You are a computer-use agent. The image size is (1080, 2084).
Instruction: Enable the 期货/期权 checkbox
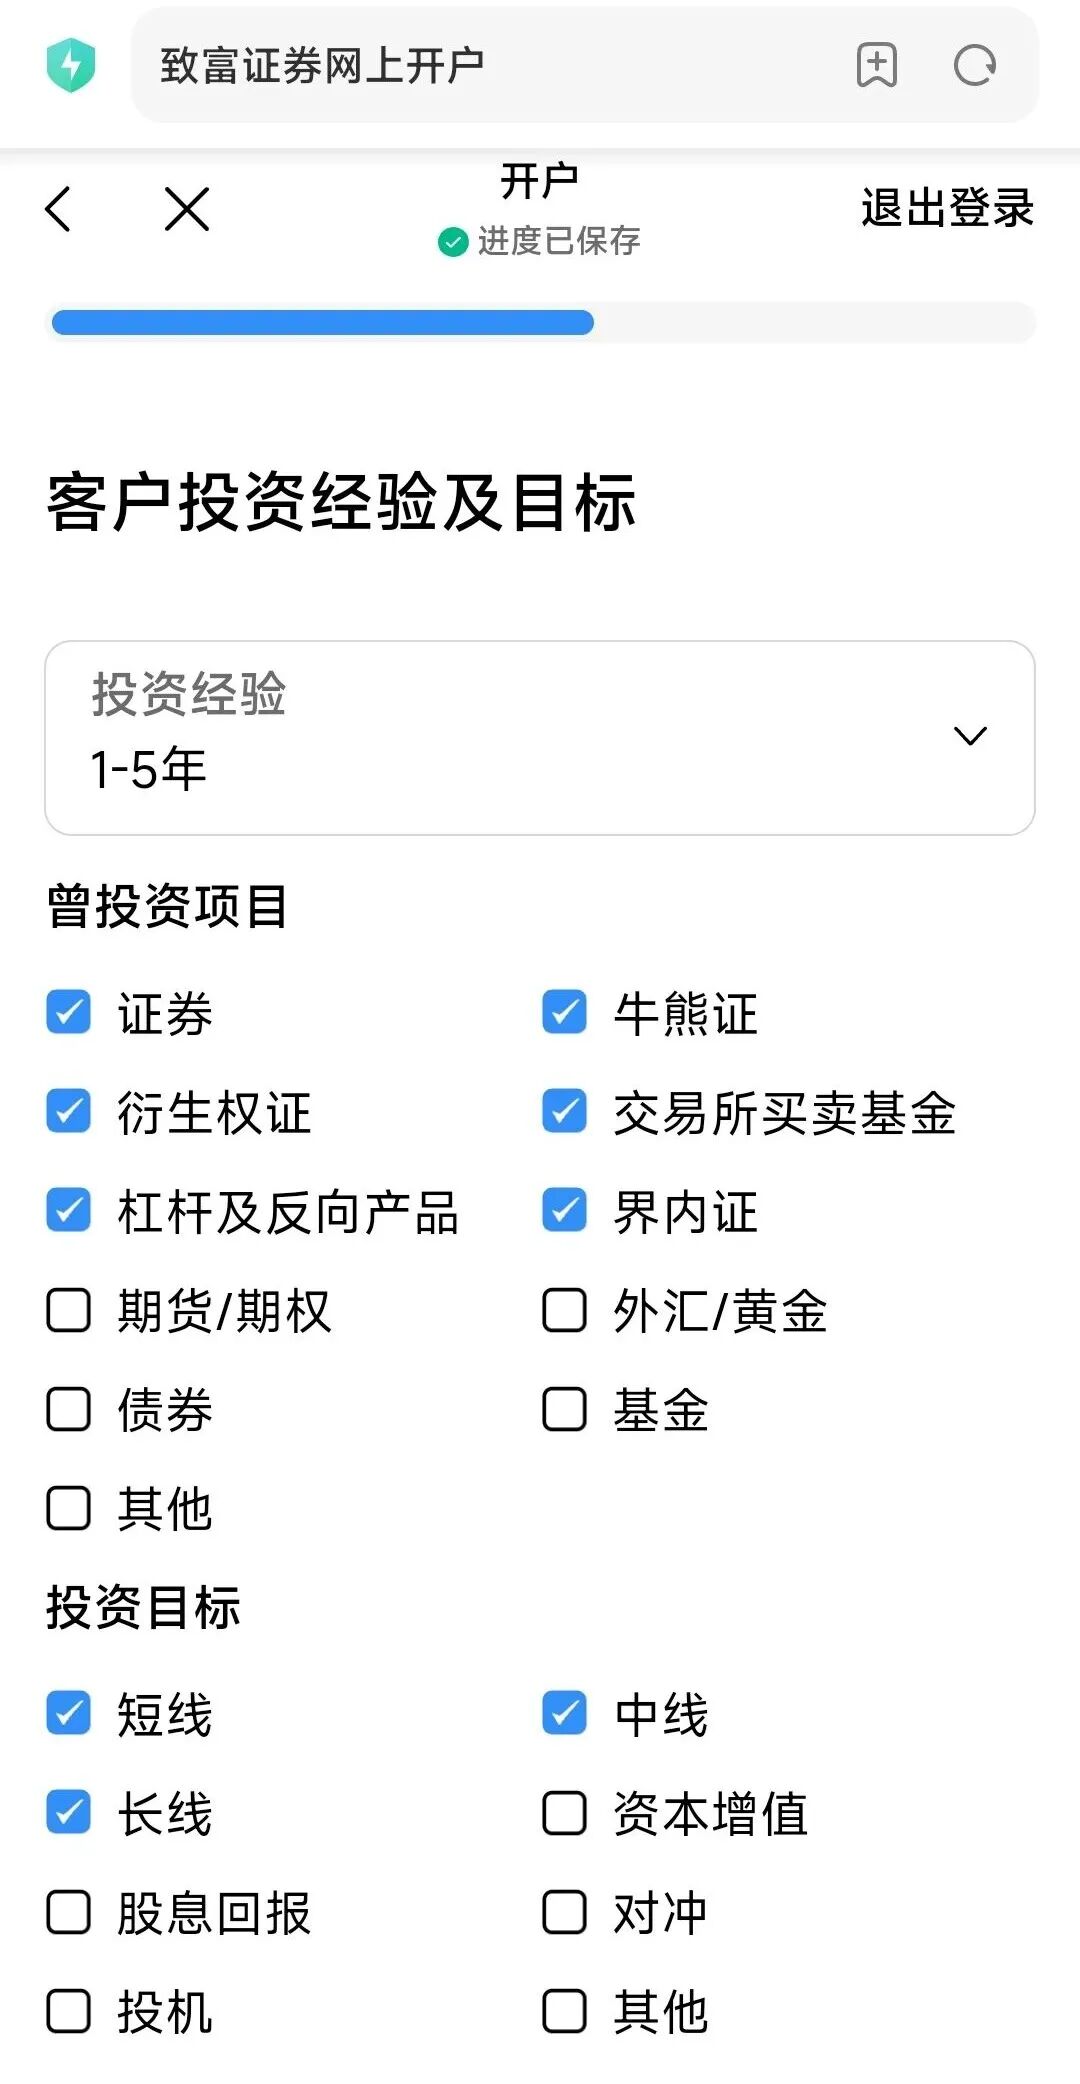(69, 1310)
